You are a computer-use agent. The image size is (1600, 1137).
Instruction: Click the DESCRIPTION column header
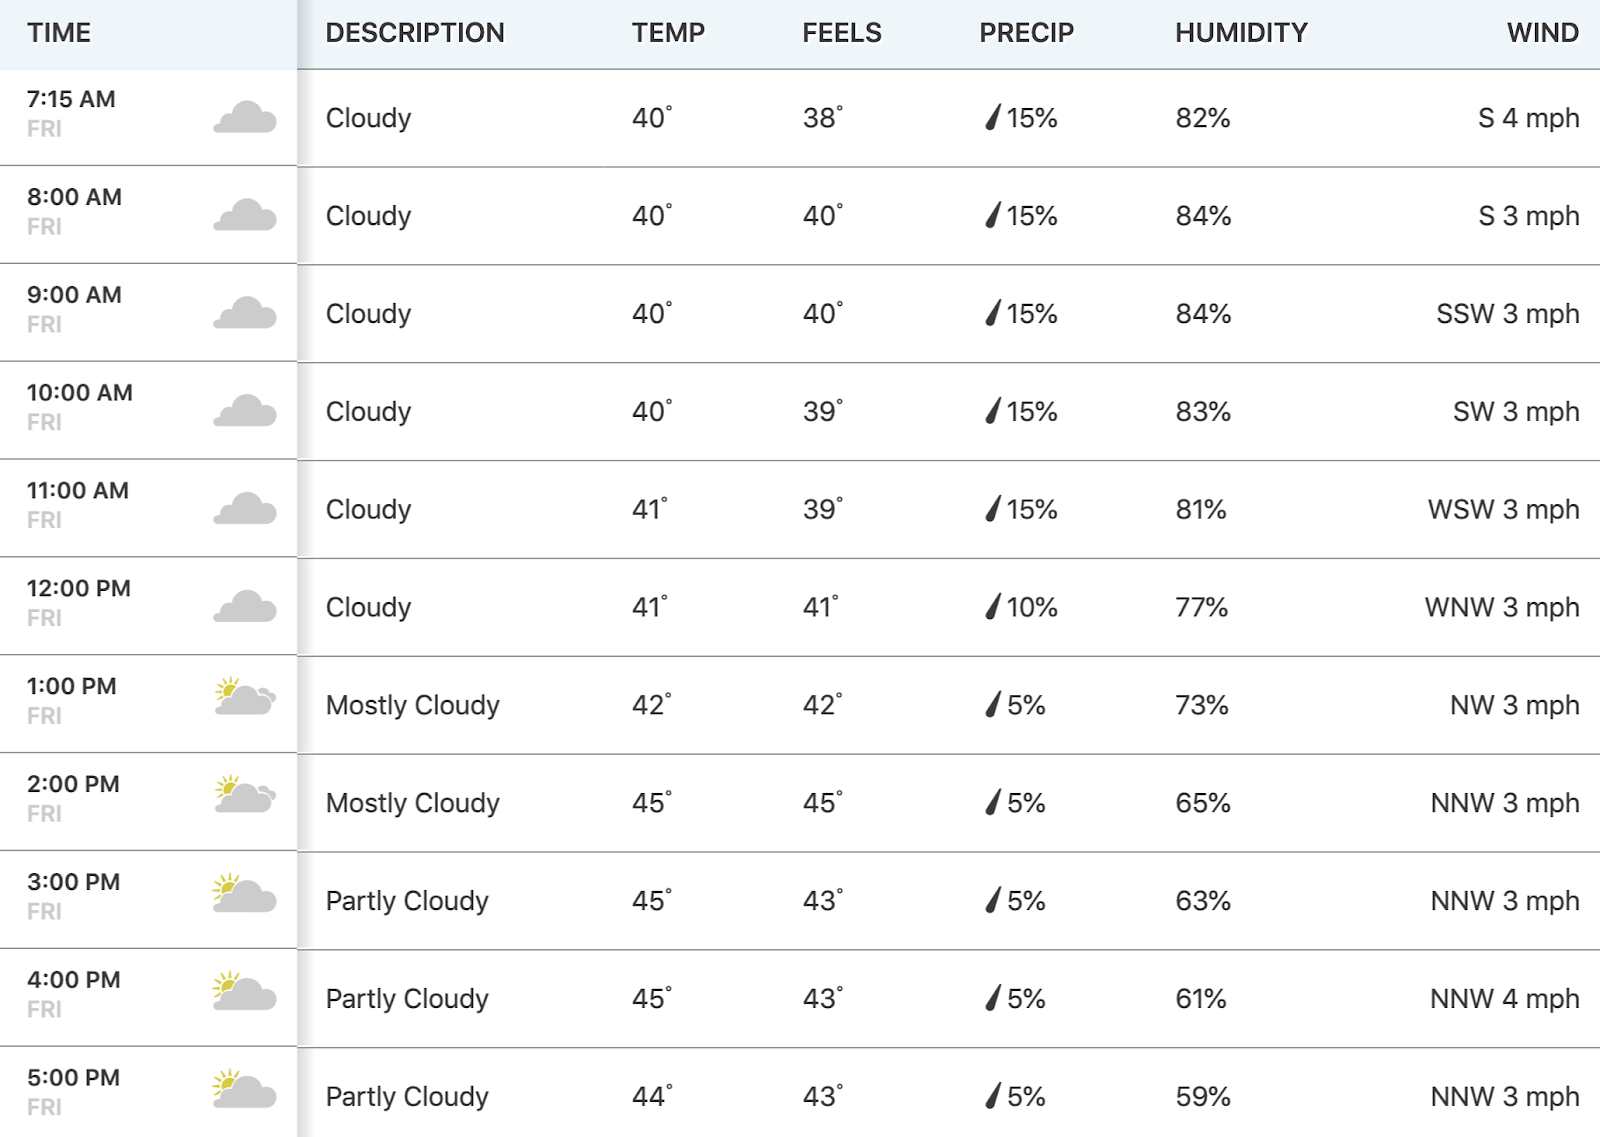pos(415,33)
